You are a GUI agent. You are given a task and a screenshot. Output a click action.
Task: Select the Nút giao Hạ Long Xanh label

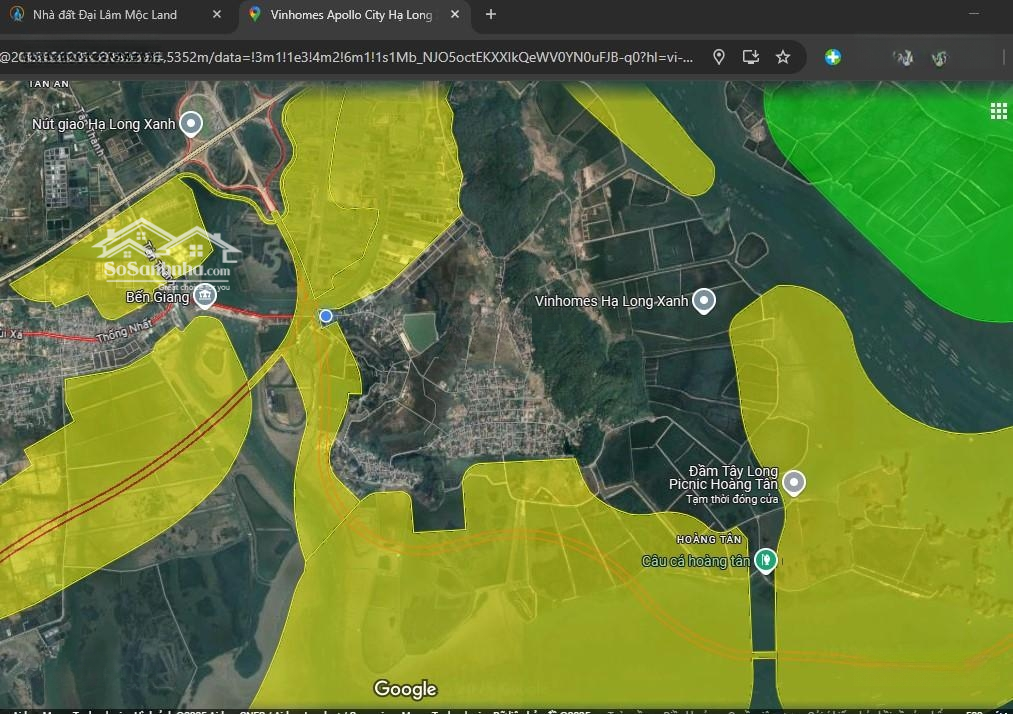[104, 124]
